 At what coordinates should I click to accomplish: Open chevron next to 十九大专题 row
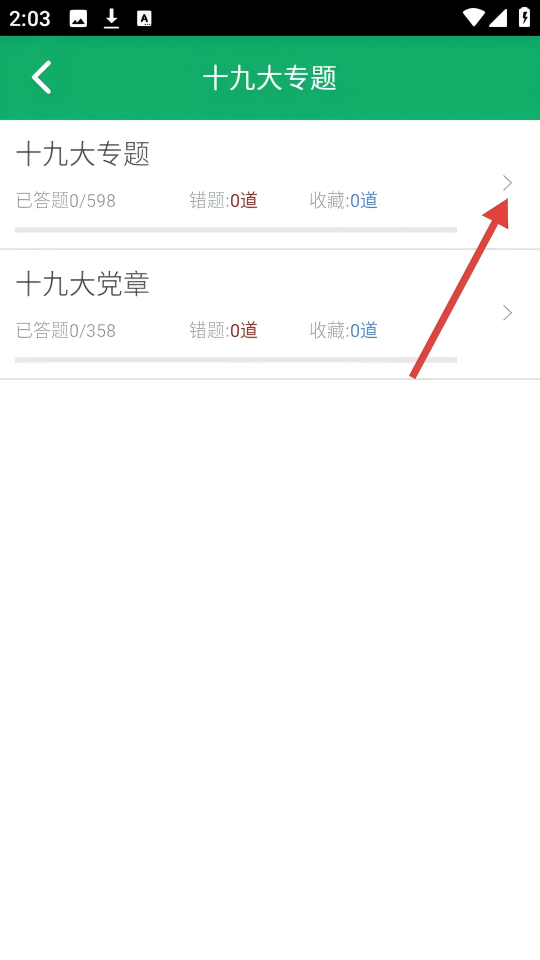tap(507, 183)
